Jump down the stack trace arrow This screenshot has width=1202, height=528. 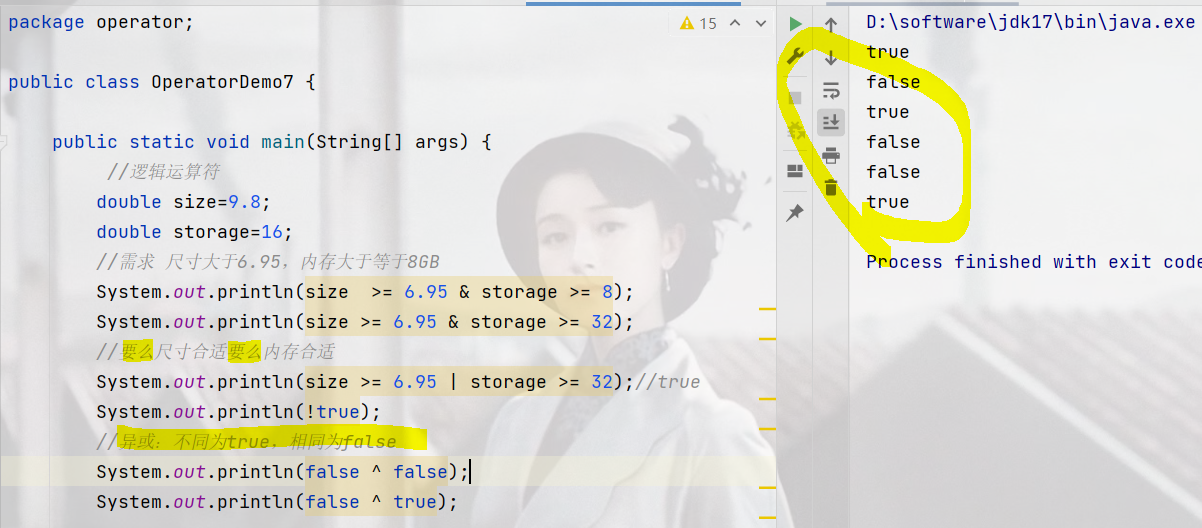pyautogui.click(x=831, y=57)
